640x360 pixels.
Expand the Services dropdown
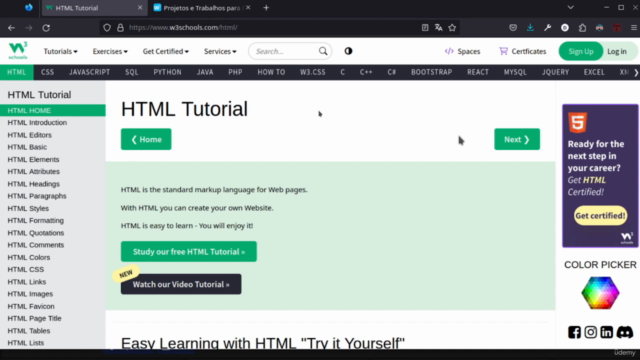220,51
